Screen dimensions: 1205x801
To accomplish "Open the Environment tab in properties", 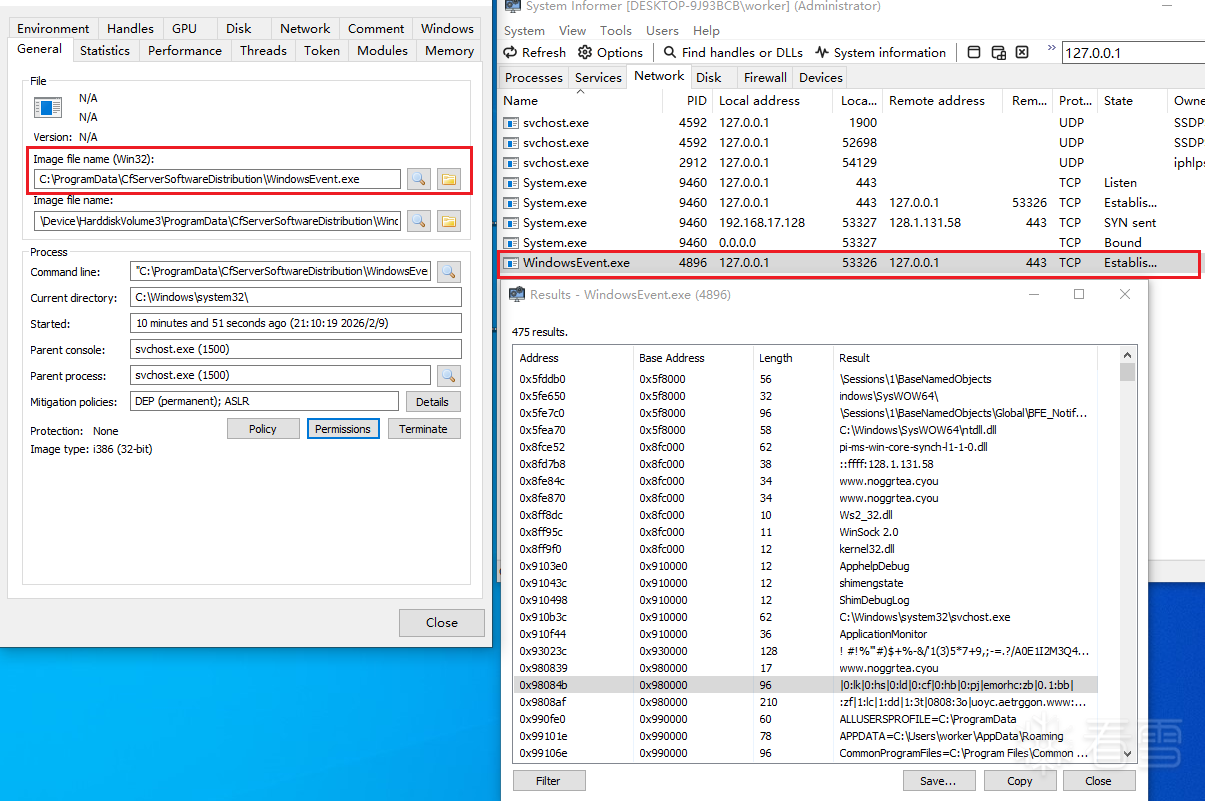I will (53, 28).
